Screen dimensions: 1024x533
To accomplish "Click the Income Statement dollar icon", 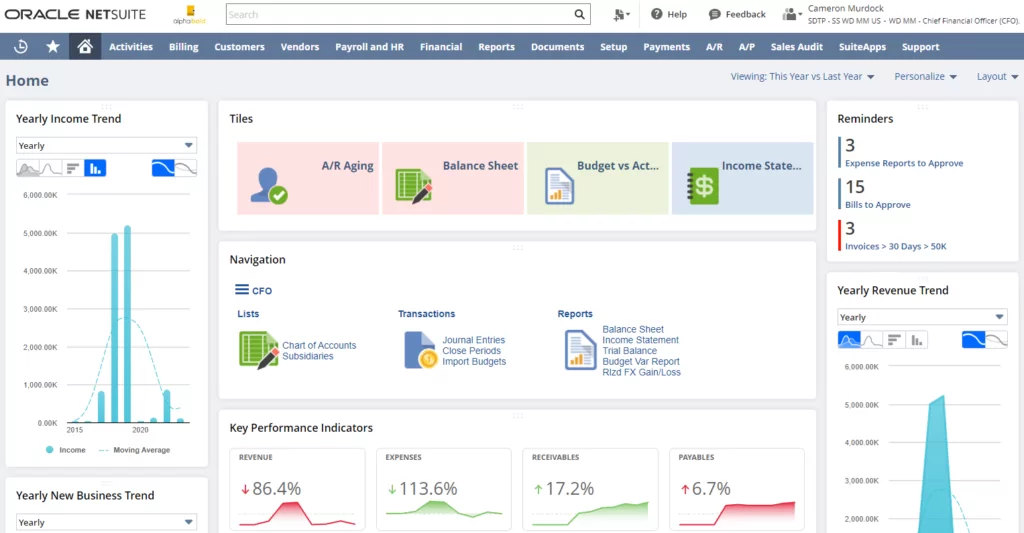I will point(703,186).
